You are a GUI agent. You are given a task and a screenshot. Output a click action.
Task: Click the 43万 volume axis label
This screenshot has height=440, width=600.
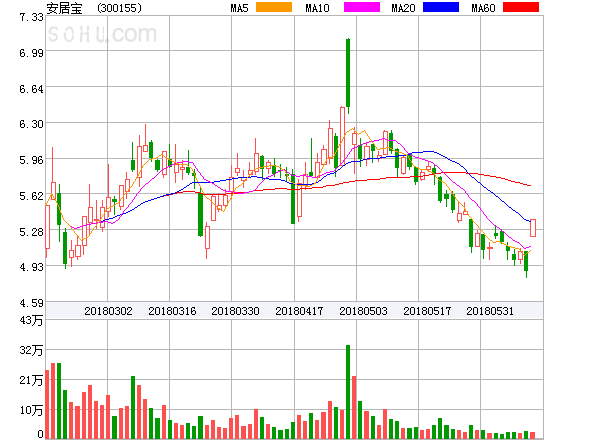(31, 320)
